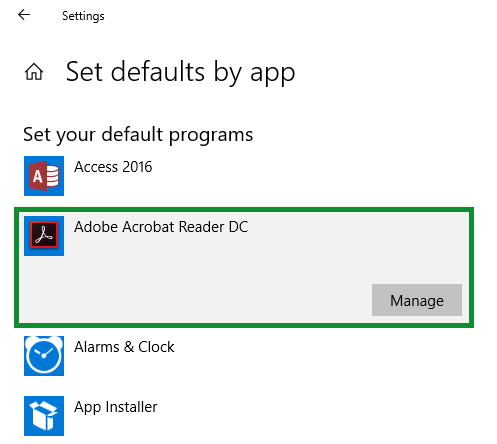Click the Settings window title text
Image resolution: width=497 pixels, height=444 pixels.
tap(83, 16)
